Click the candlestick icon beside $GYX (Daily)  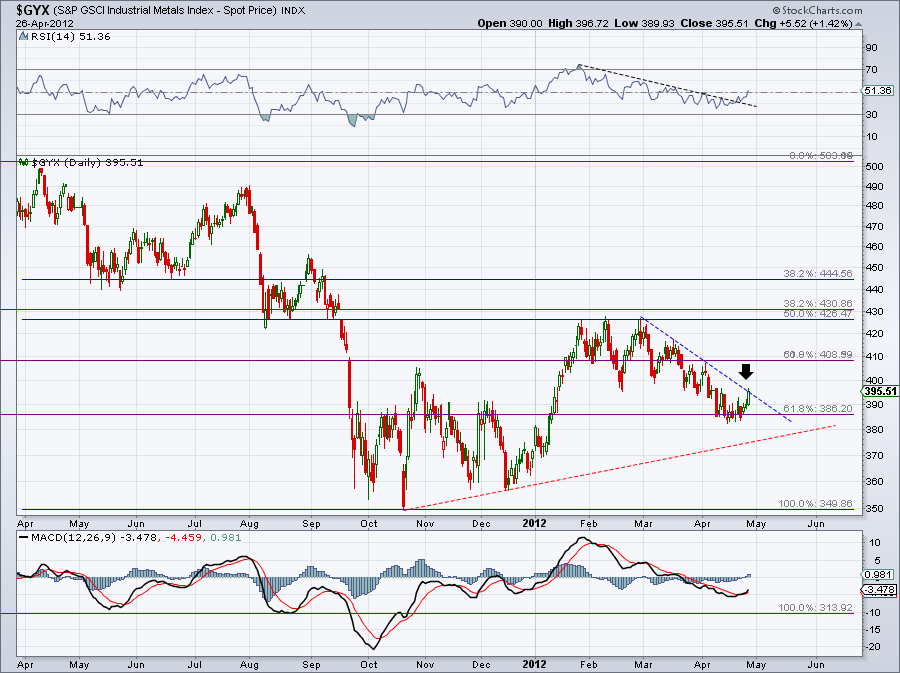point(24,162)
